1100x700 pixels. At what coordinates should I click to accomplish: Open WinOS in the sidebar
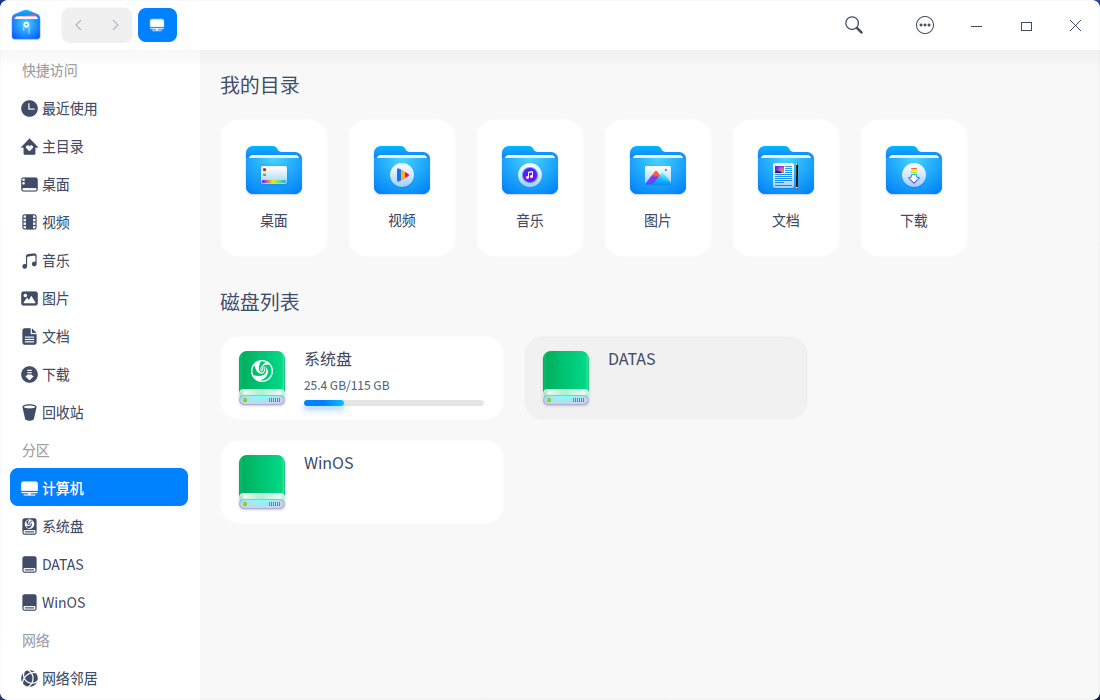[x=99, y=603]
